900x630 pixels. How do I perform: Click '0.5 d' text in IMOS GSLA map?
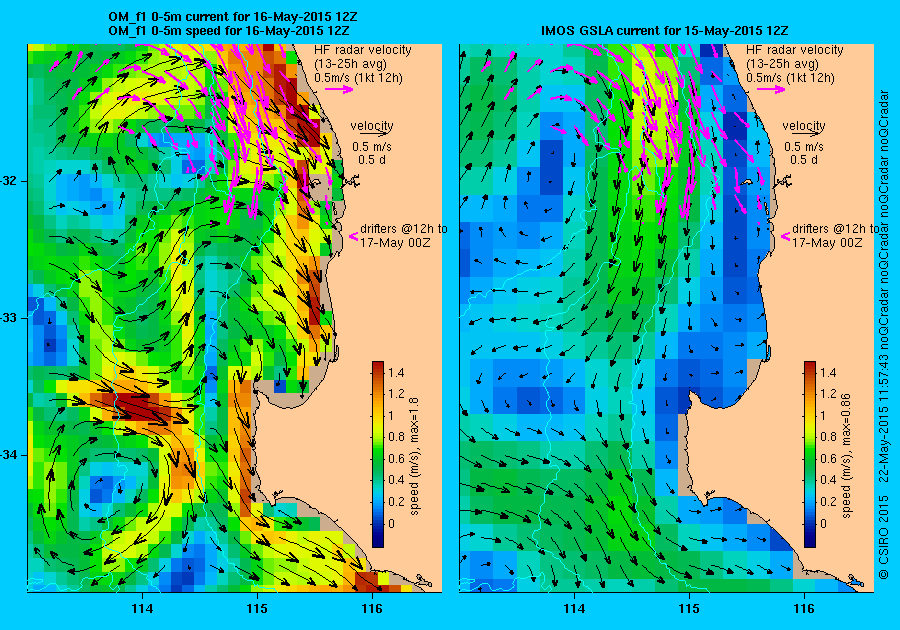804,160
